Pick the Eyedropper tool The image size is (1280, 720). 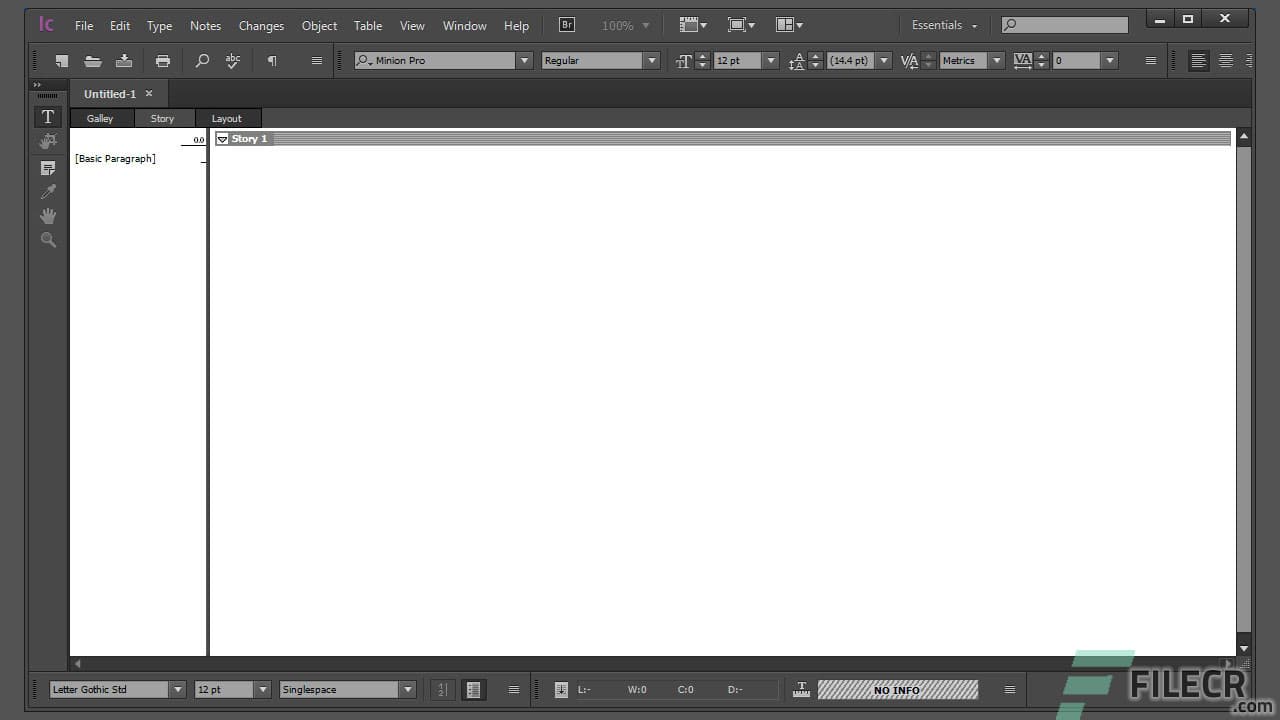[x=47, y=191]
